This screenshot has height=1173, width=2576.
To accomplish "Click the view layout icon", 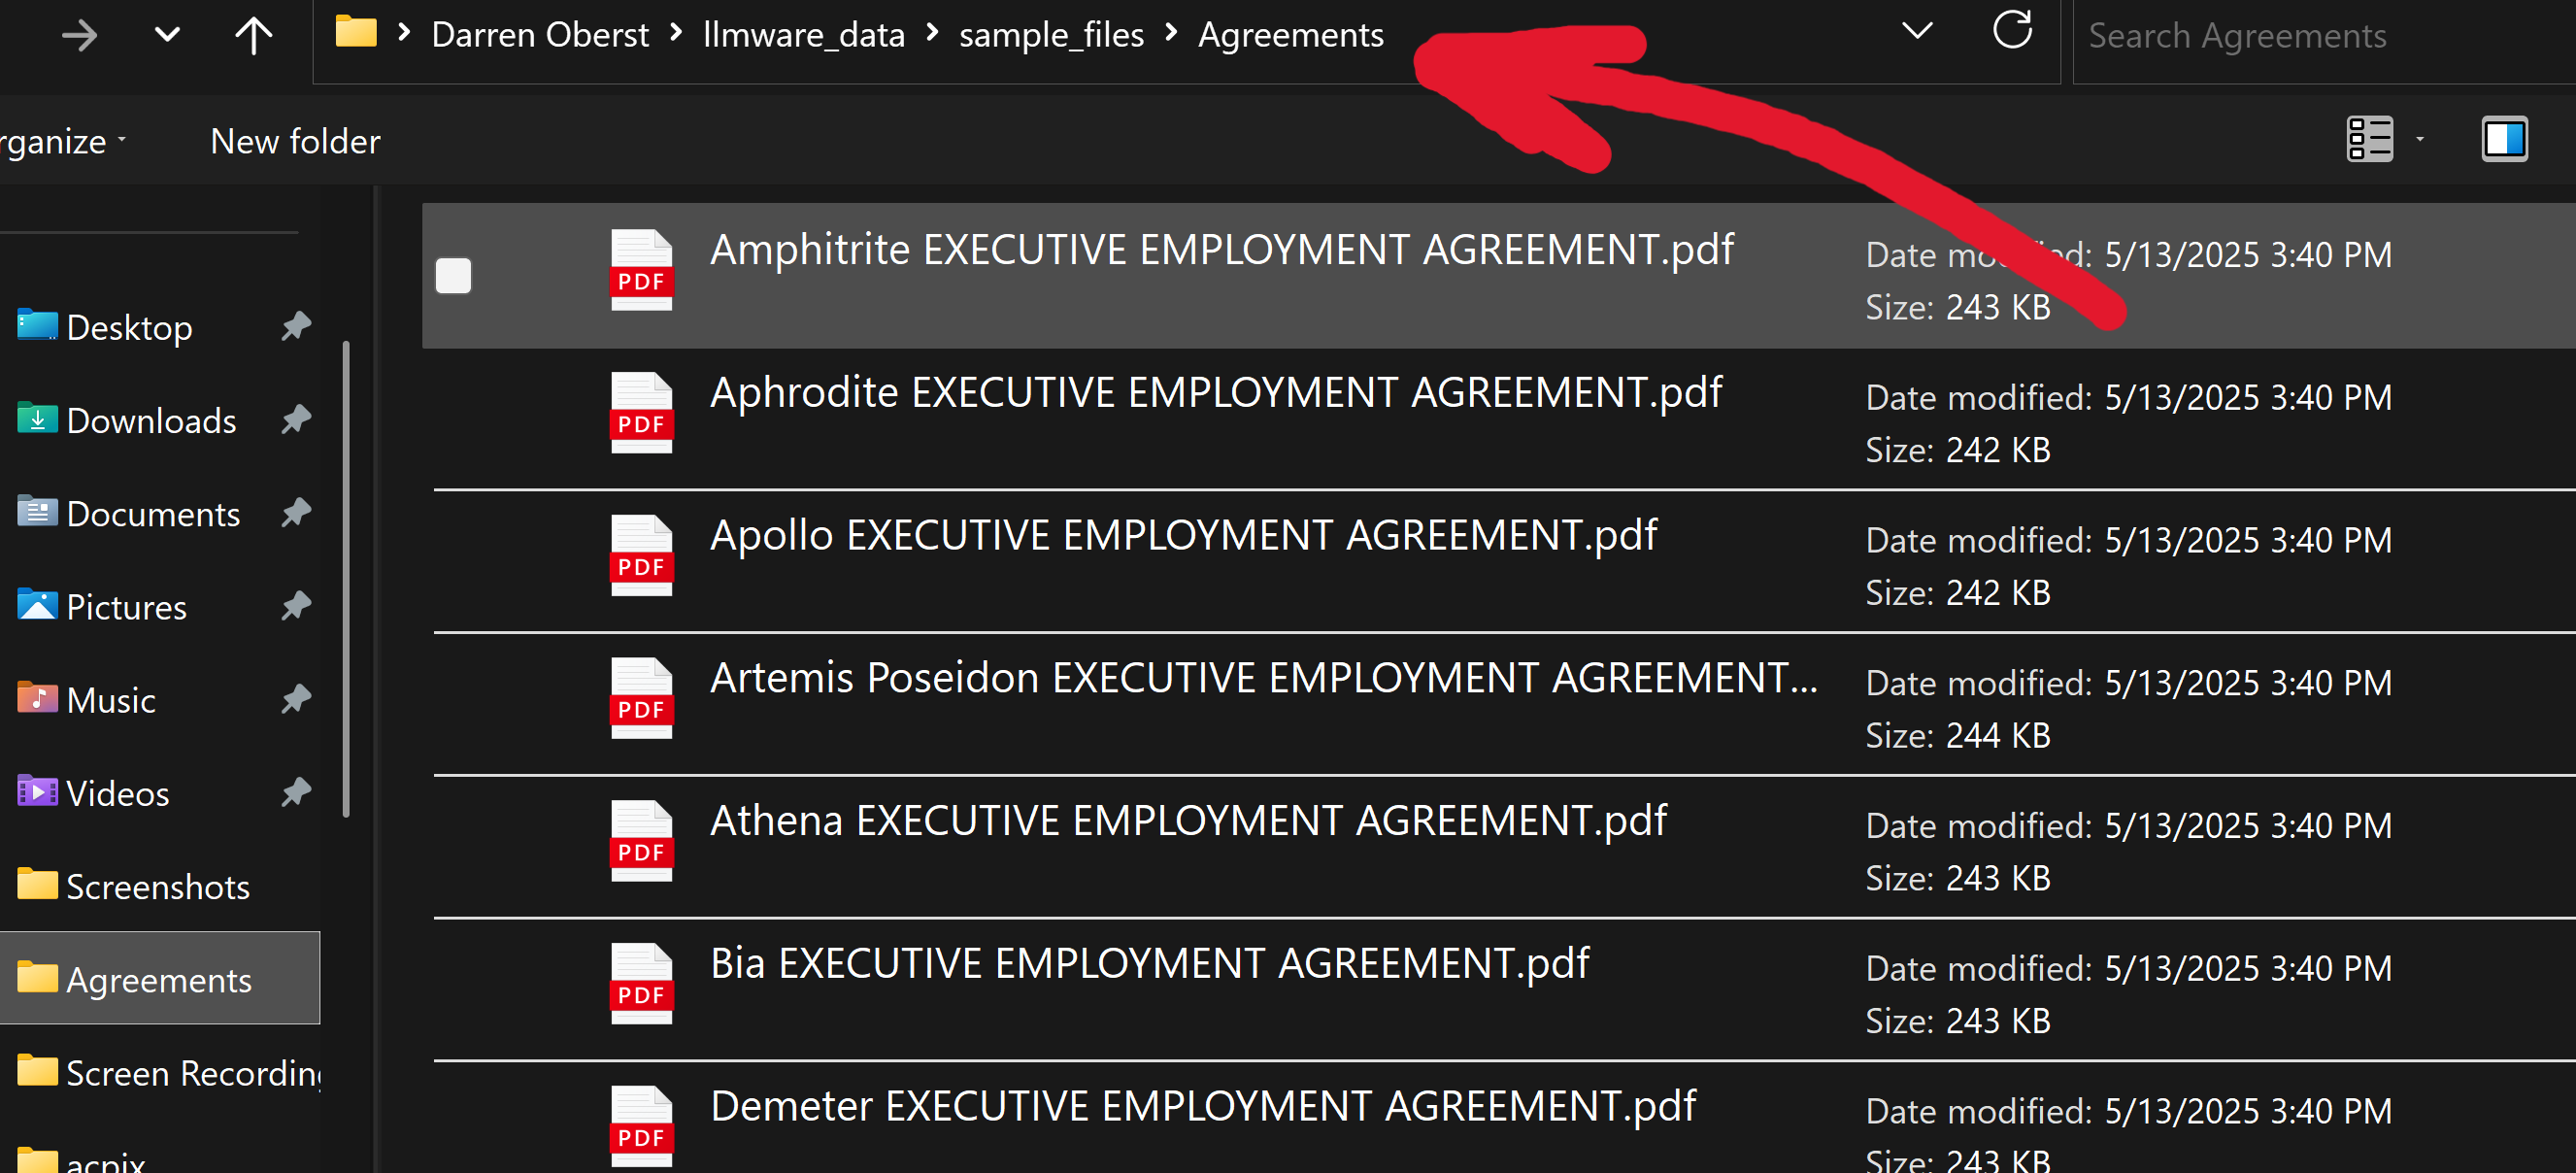I will point(2369,139).
